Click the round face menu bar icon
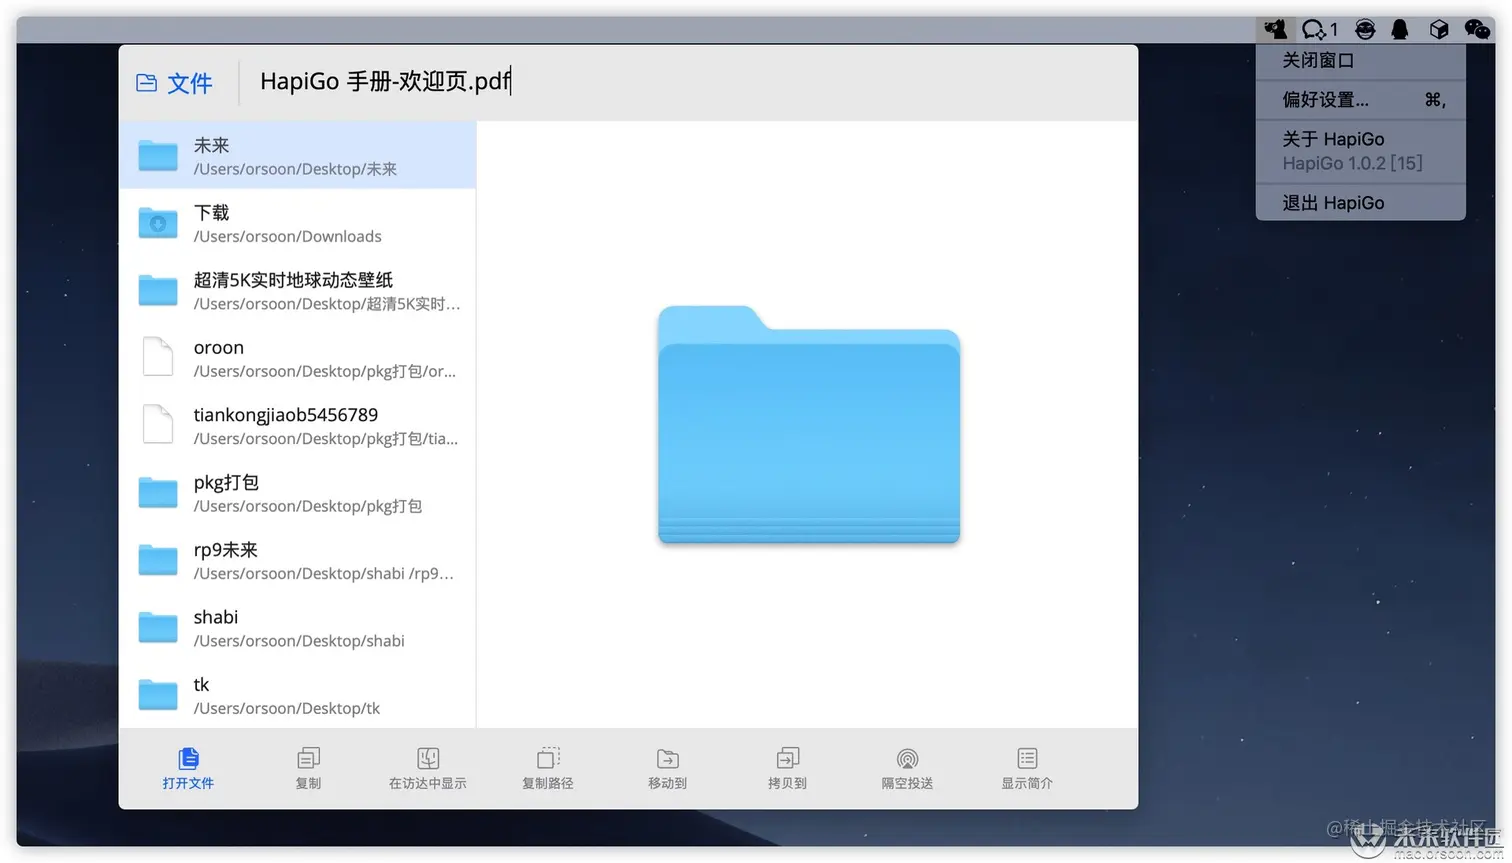 point(1365,29)
